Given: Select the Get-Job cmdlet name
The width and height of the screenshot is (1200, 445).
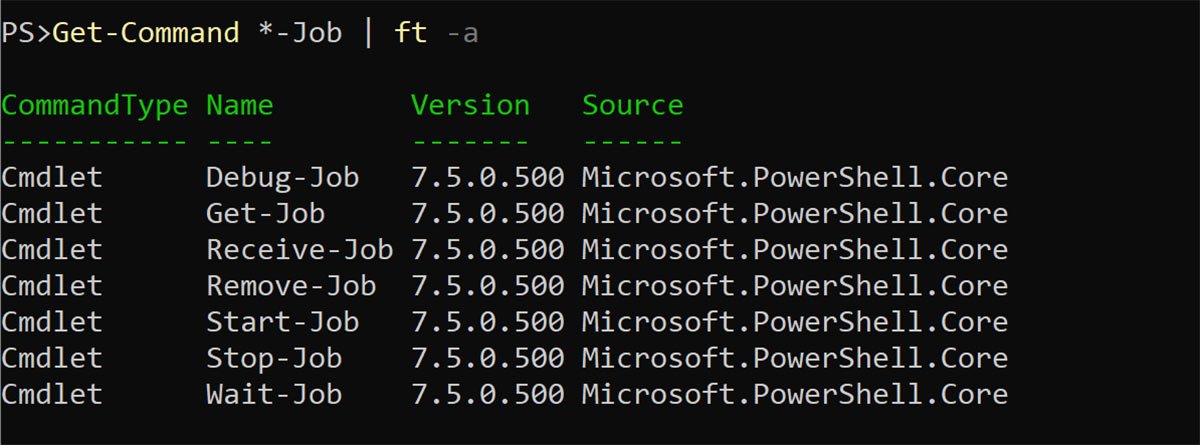Looking at the screenshot, I should point(265,214).
